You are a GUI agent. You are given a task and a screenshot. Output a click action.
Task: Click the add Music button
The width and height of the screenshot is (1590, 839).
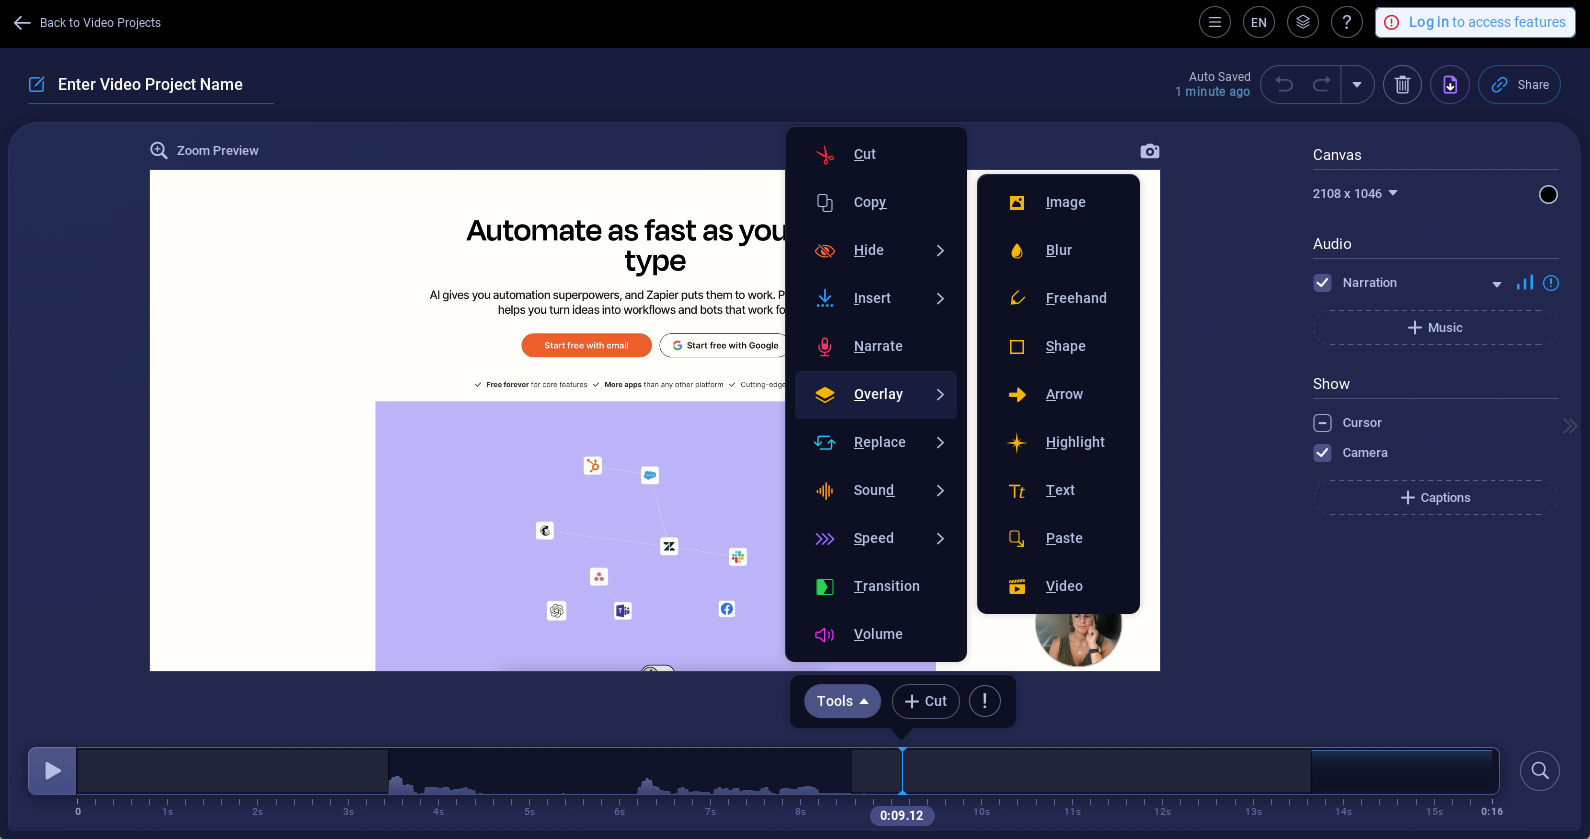pos(1435,328)
